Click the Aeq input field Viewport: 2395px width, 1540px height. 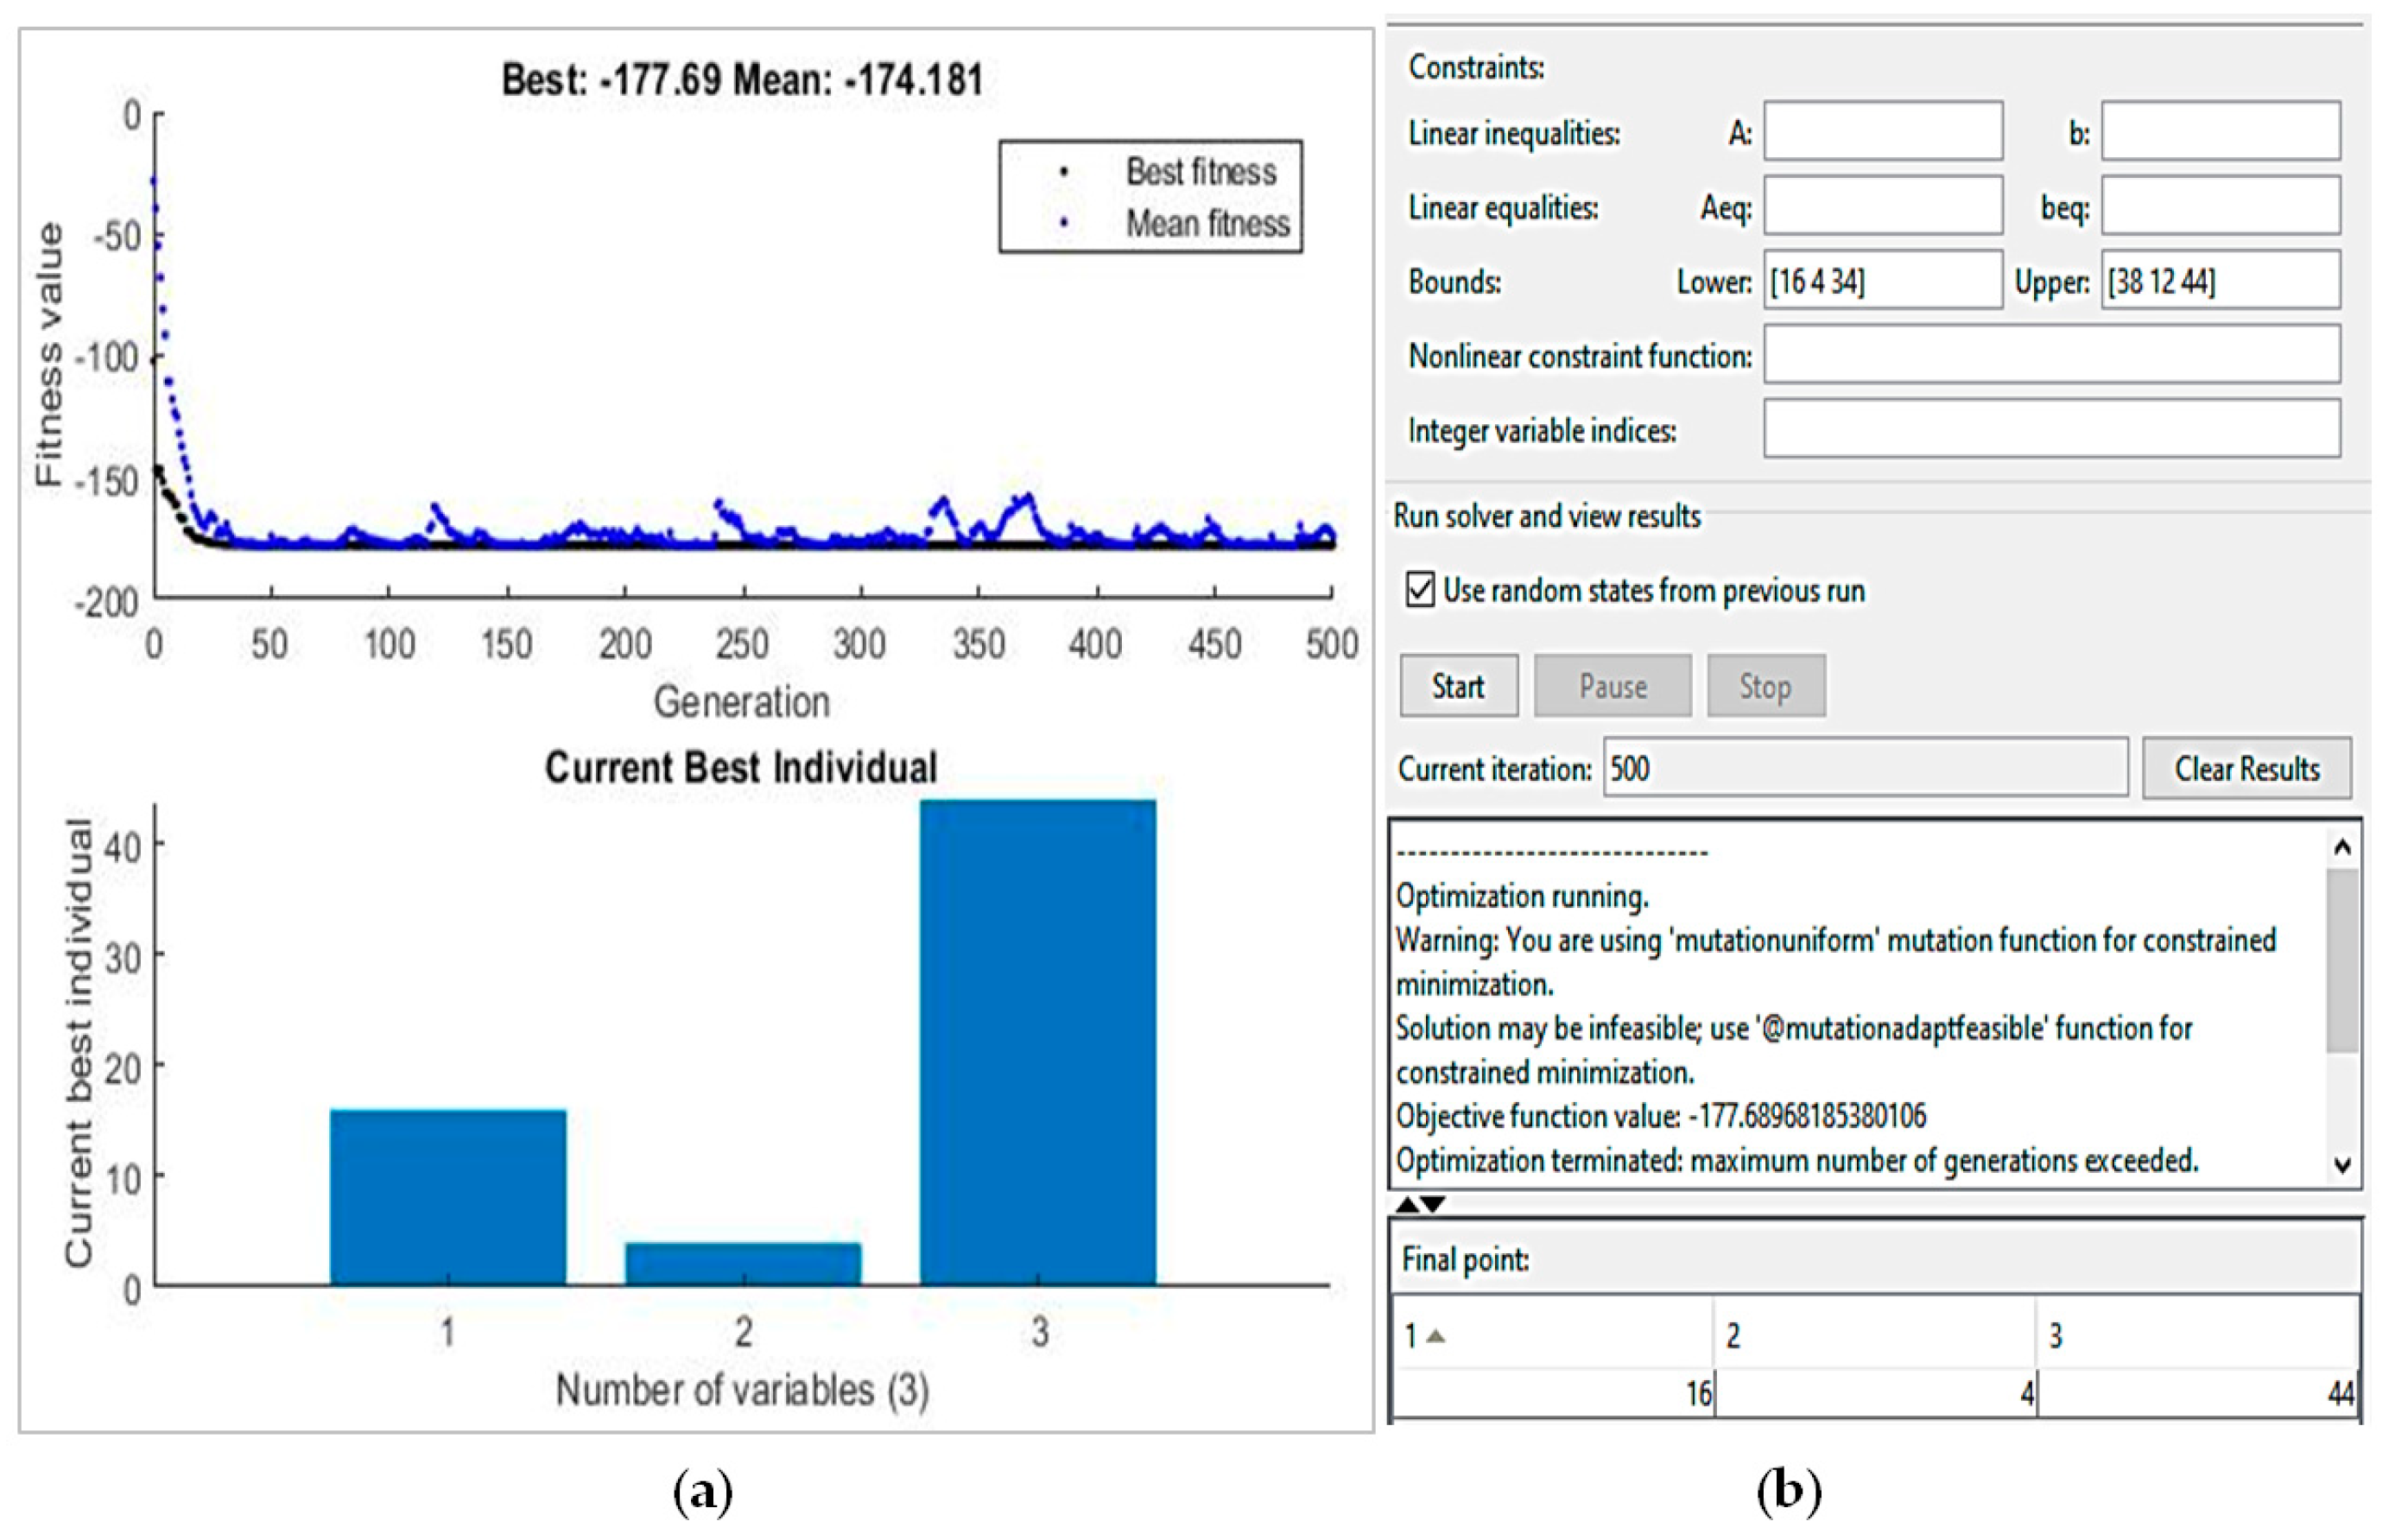pyautogui.click(x=1882, y=206)
